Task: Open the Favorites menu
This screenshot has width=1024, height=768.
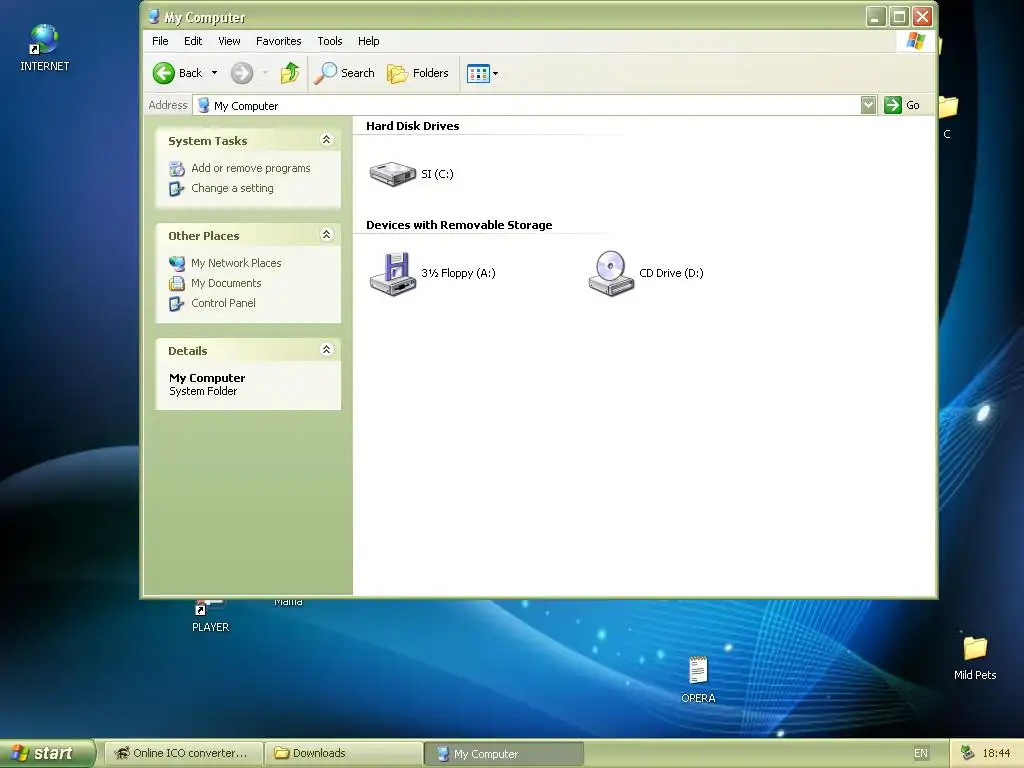Action: click(x=279, y=41)
